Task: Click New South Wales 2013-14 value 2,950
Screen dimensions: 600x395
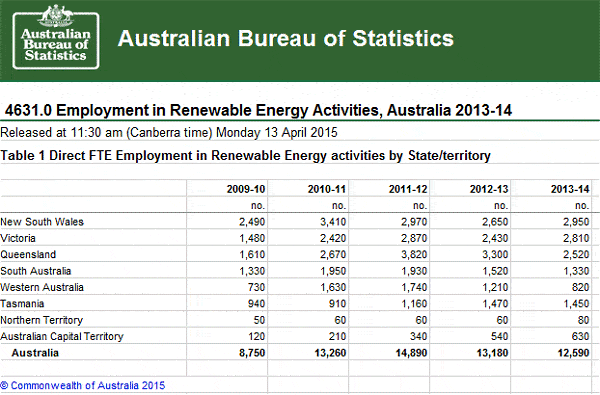Action: point(576,222)
